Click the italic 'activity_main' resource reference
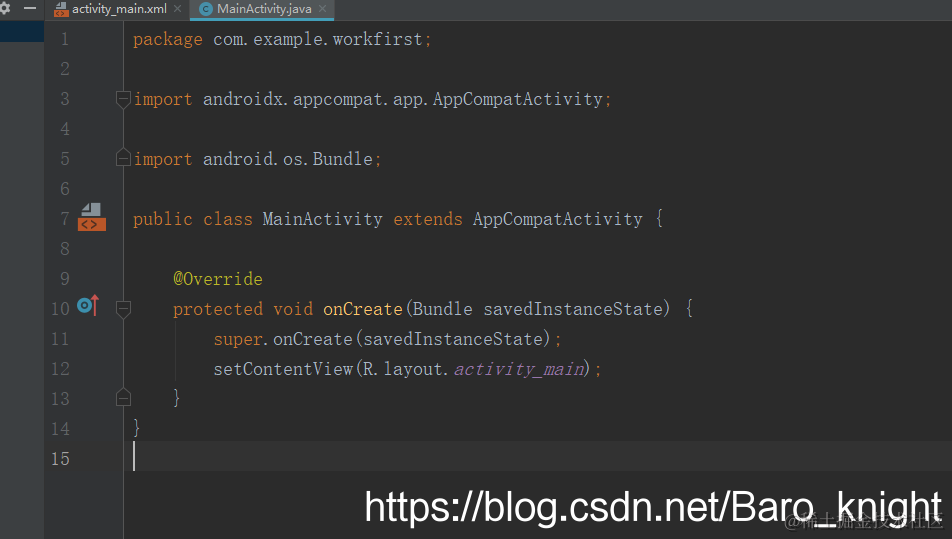The height and width of the screenshot is (539, 952). [x=519, y=369]
